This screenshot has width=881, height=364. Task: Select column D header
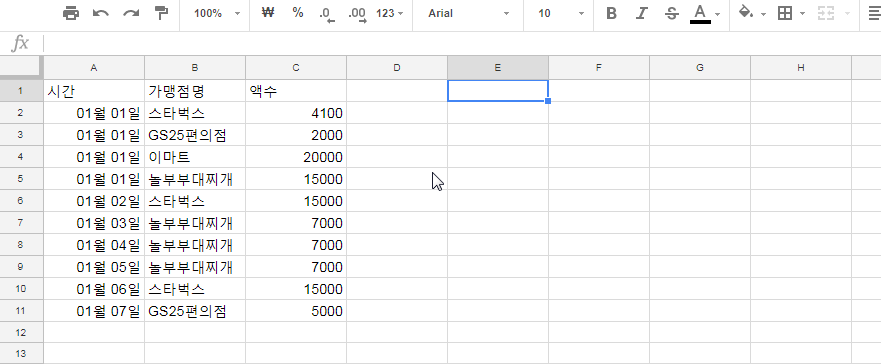(397, 67)
